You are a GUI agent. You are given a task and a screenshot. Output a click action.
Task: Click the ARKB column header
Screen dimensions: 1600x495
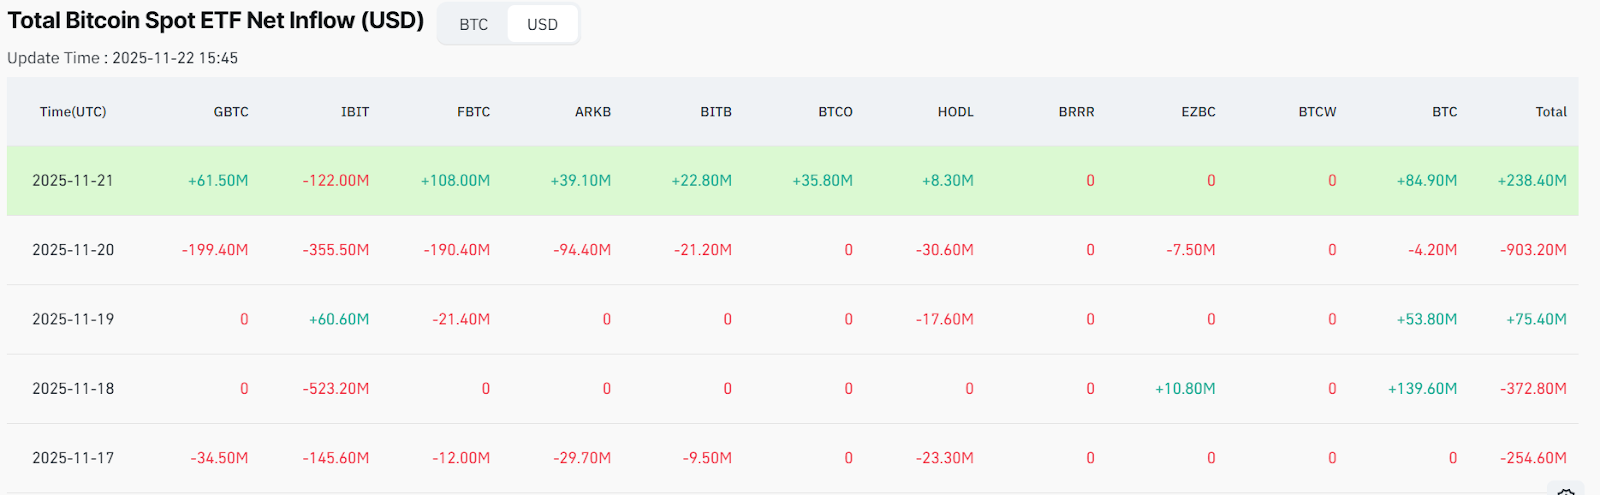click(592, 112)
